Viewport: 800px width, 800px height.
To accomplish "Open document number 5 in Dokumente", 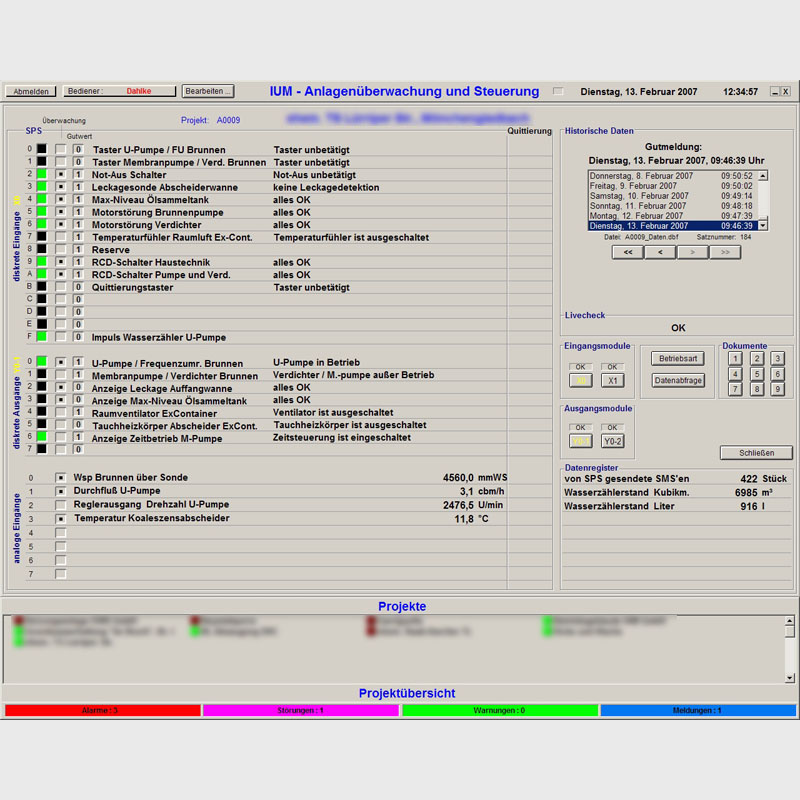I will 757,374.
